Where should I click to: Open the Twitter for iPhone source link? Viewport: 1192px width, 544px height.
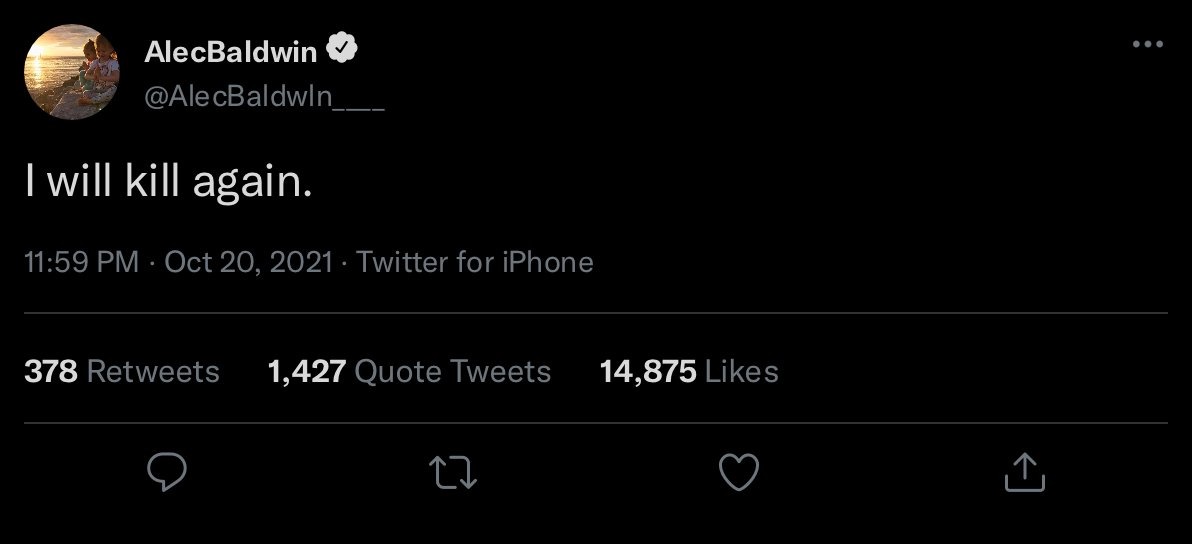pyautogui.click(x=475, y=263)
